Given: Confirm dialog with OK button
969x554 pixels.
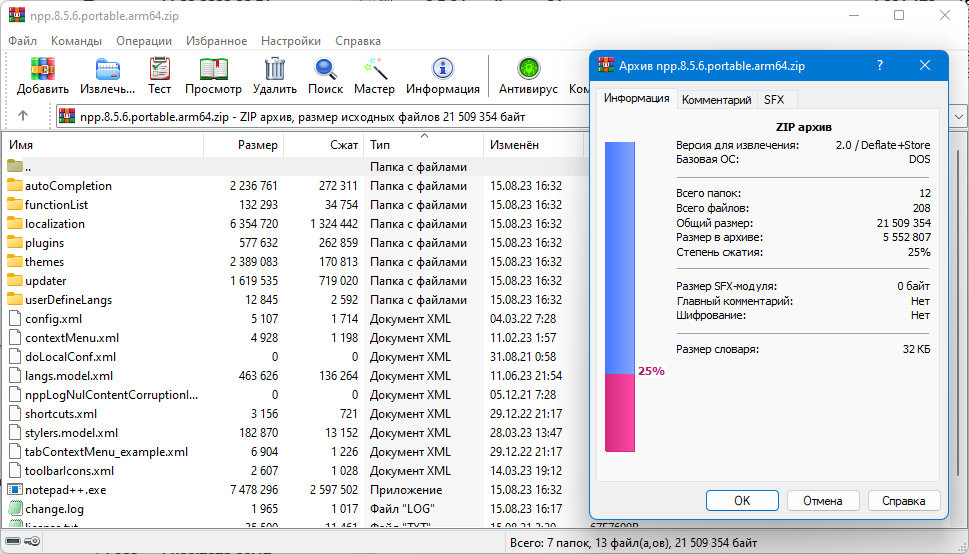Looking at the screenshot, I should click(742, 500).
